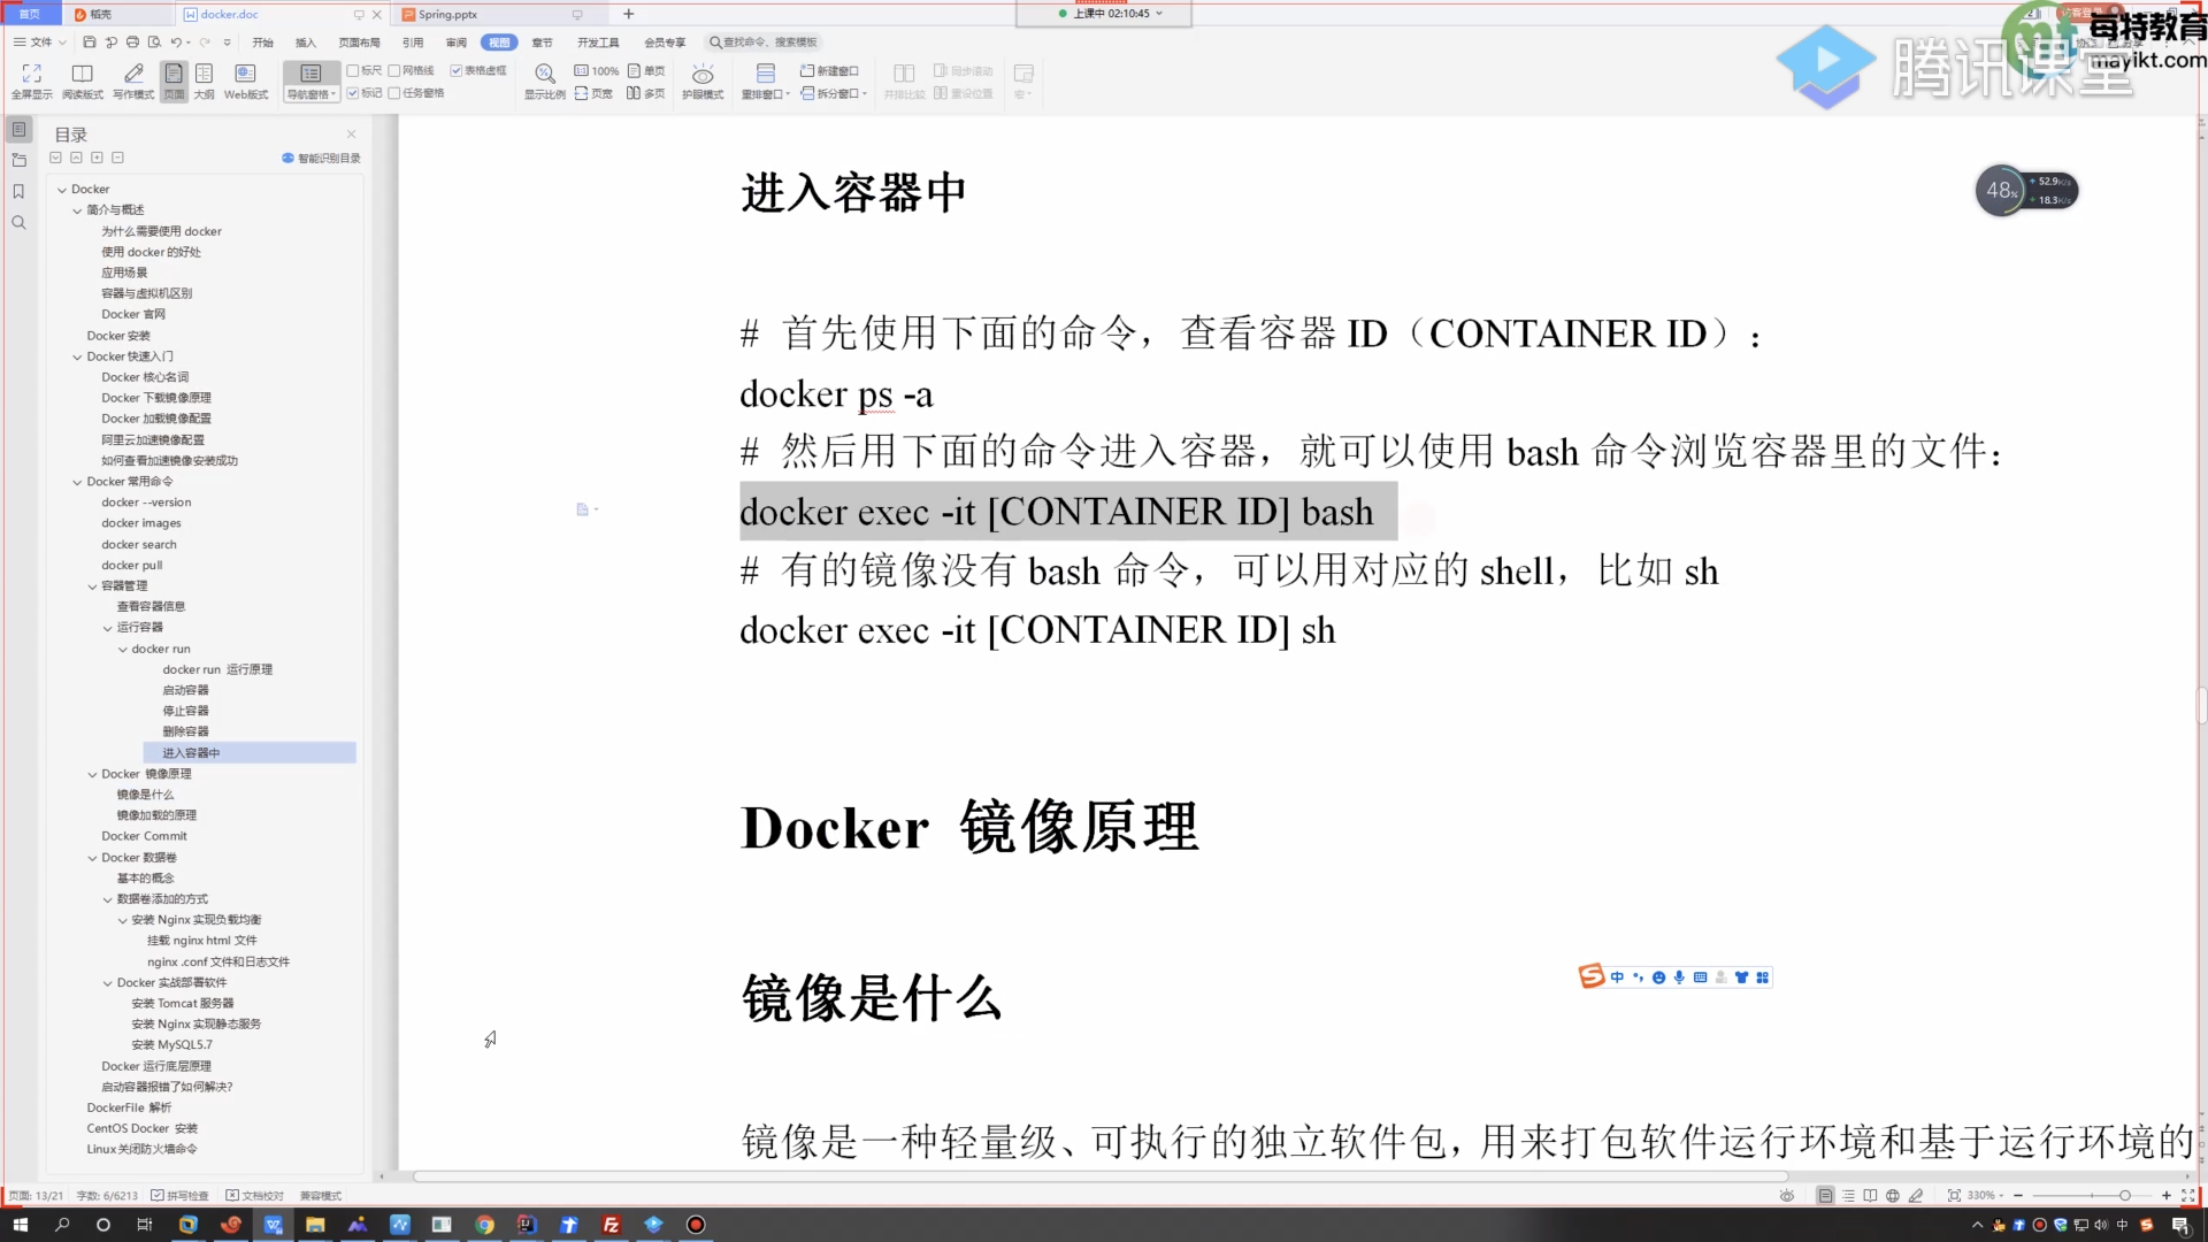Turn on eye protection mode
The image size is (2208, 1242).
pos(702,81)
